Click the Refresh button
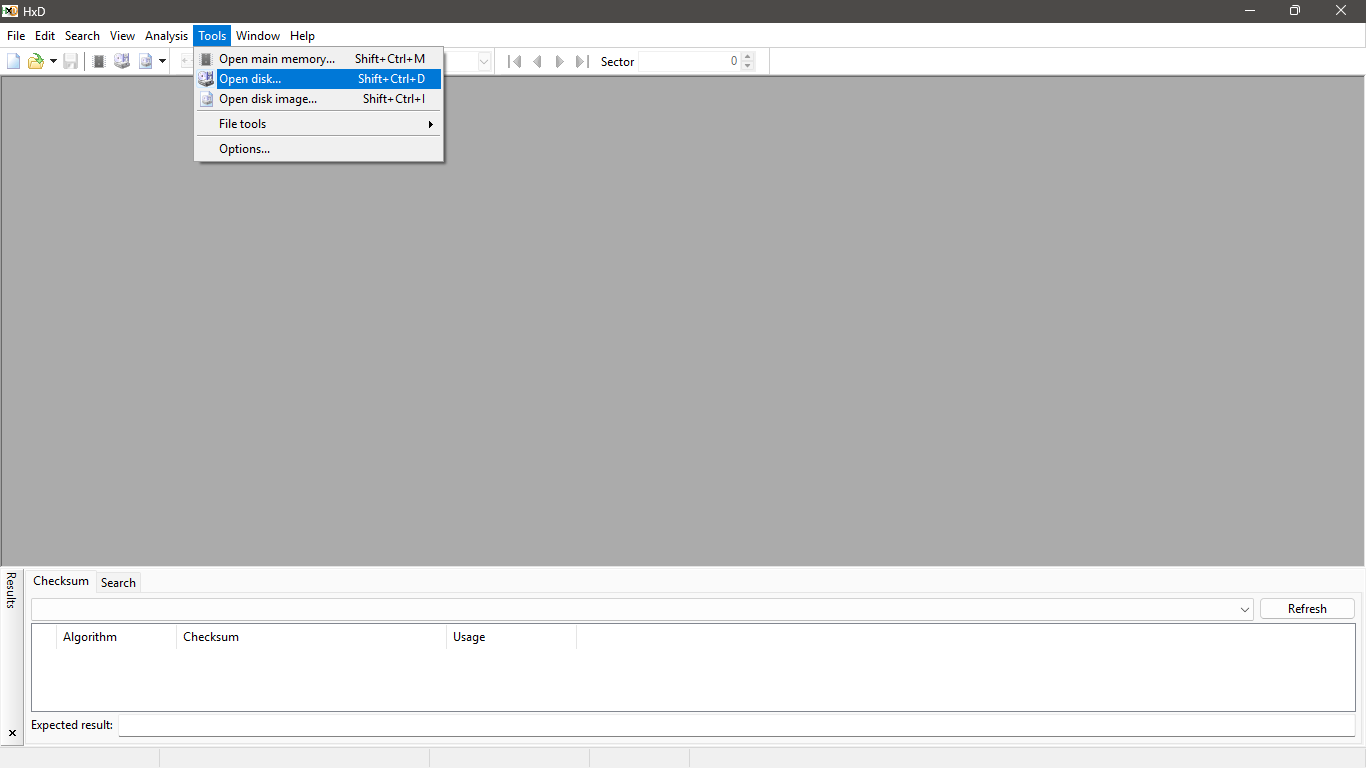Image resolution: width=1366 pixels, height=768 pixels. pos(1307,609)
